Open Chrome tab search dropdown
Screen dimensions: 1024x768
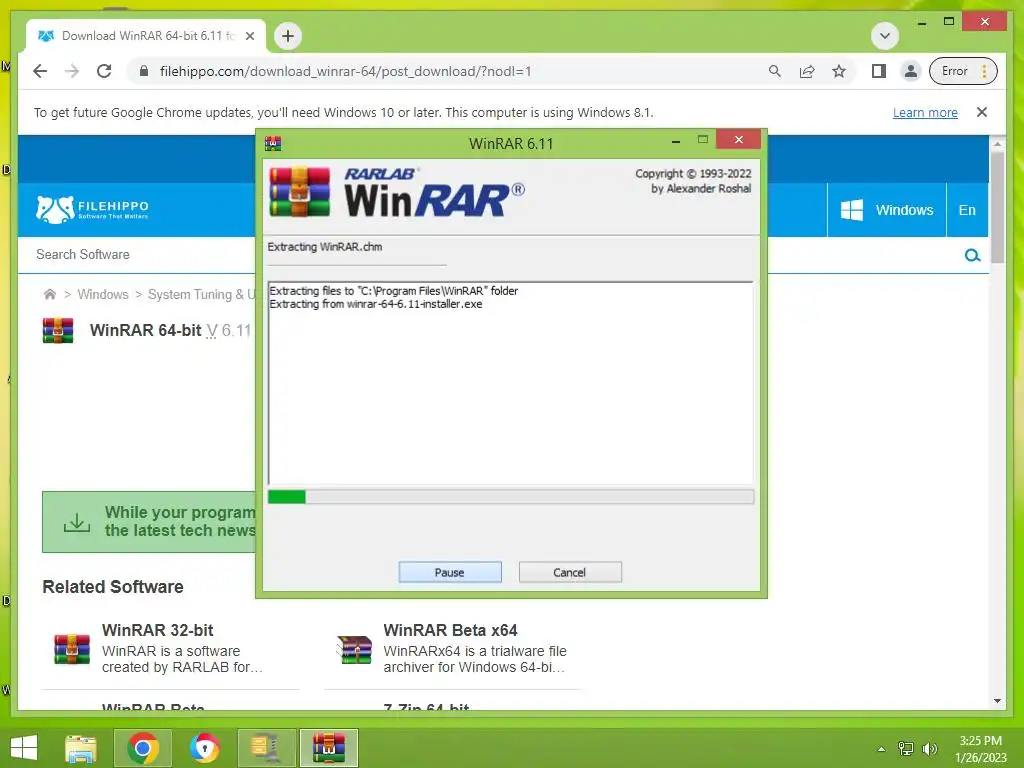click(x=885, y=36)
